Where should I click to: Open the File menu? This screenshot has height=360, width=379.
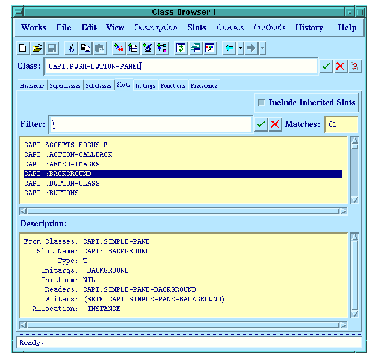coord(64,27)
